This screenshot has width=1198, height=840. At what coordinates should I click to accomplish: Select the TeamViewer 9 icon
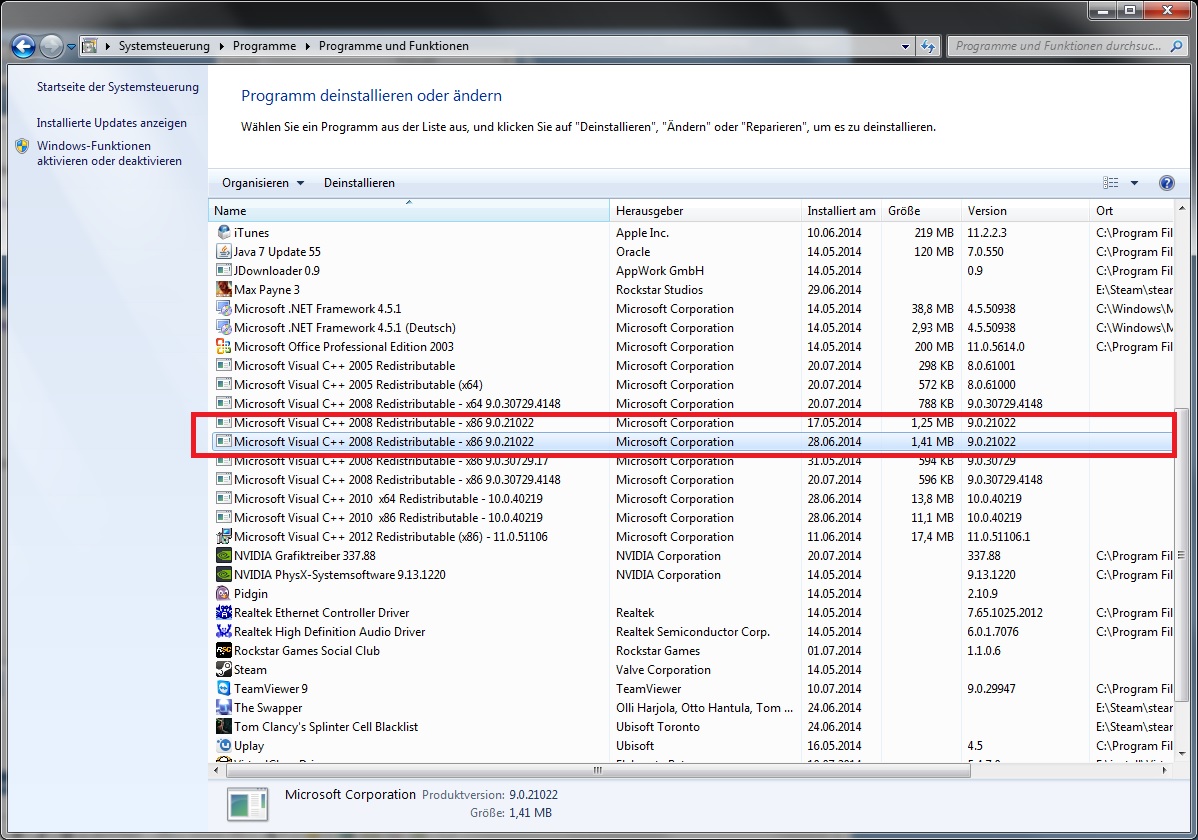coord(224,689)
